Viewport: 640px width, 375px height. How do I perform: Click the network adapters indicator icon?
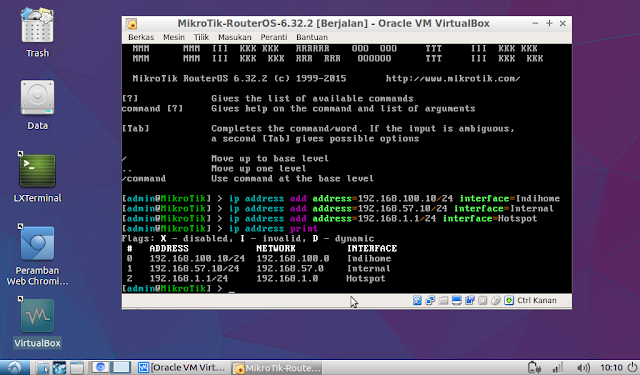(430, 300)
